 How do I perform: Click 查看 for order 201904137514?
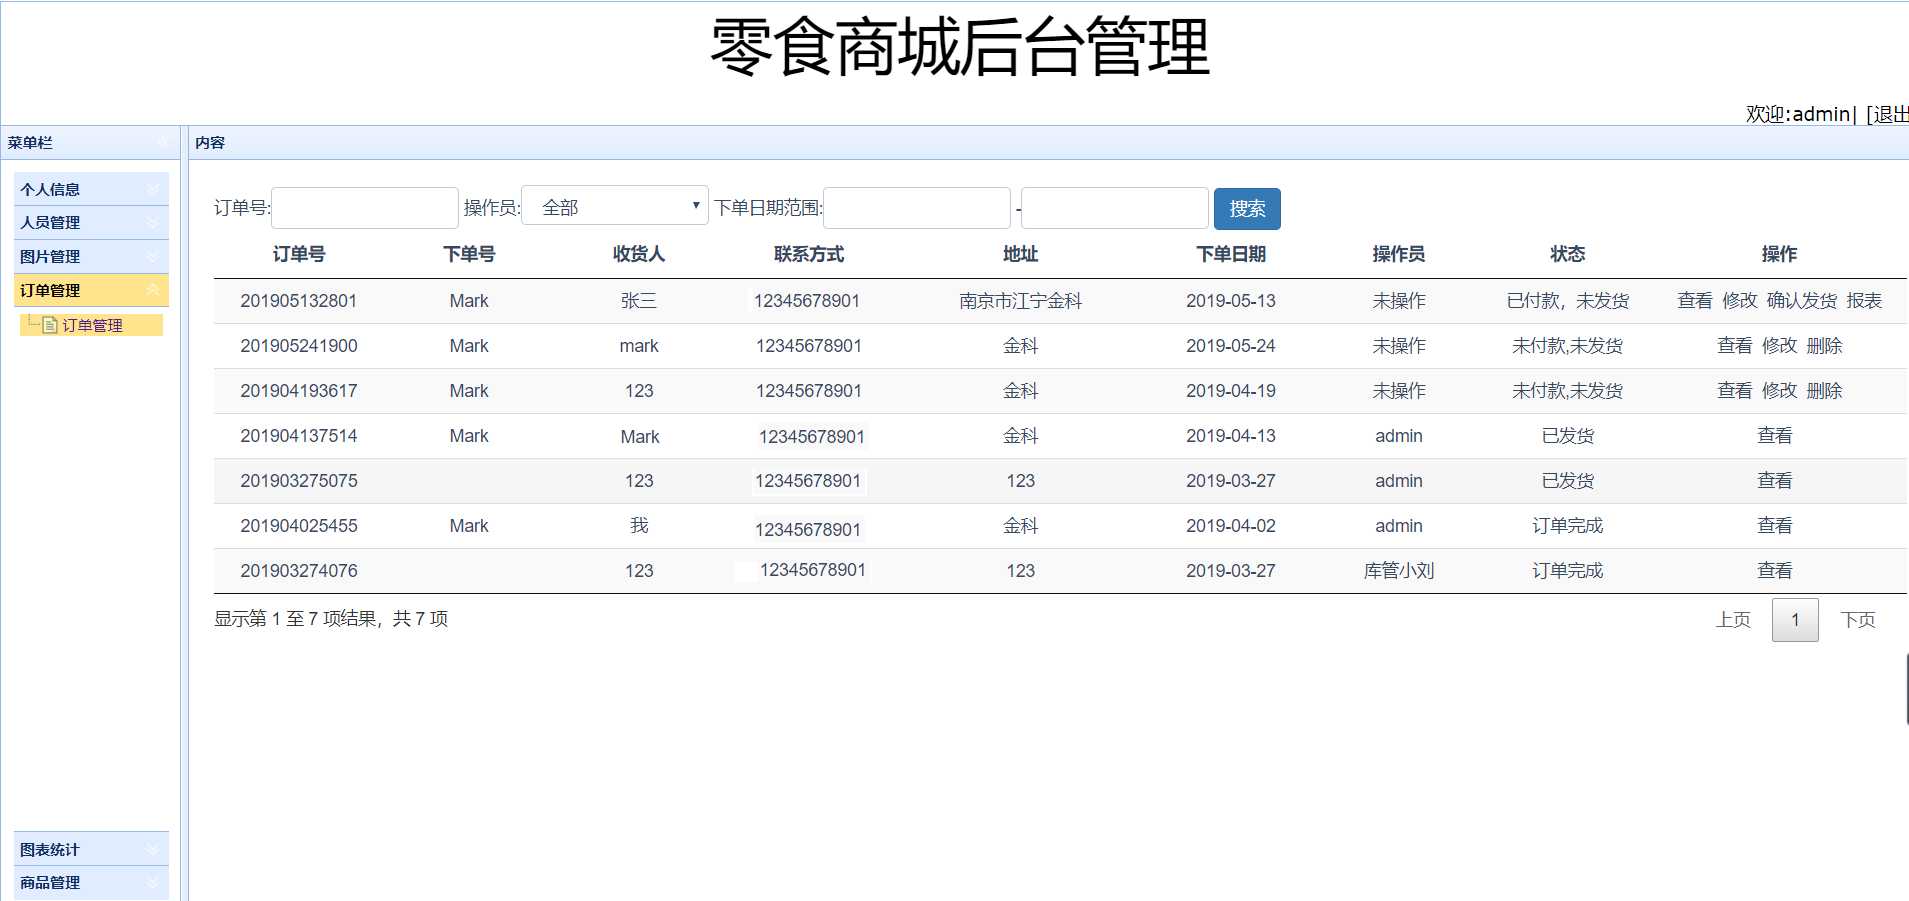(1775, 436)
